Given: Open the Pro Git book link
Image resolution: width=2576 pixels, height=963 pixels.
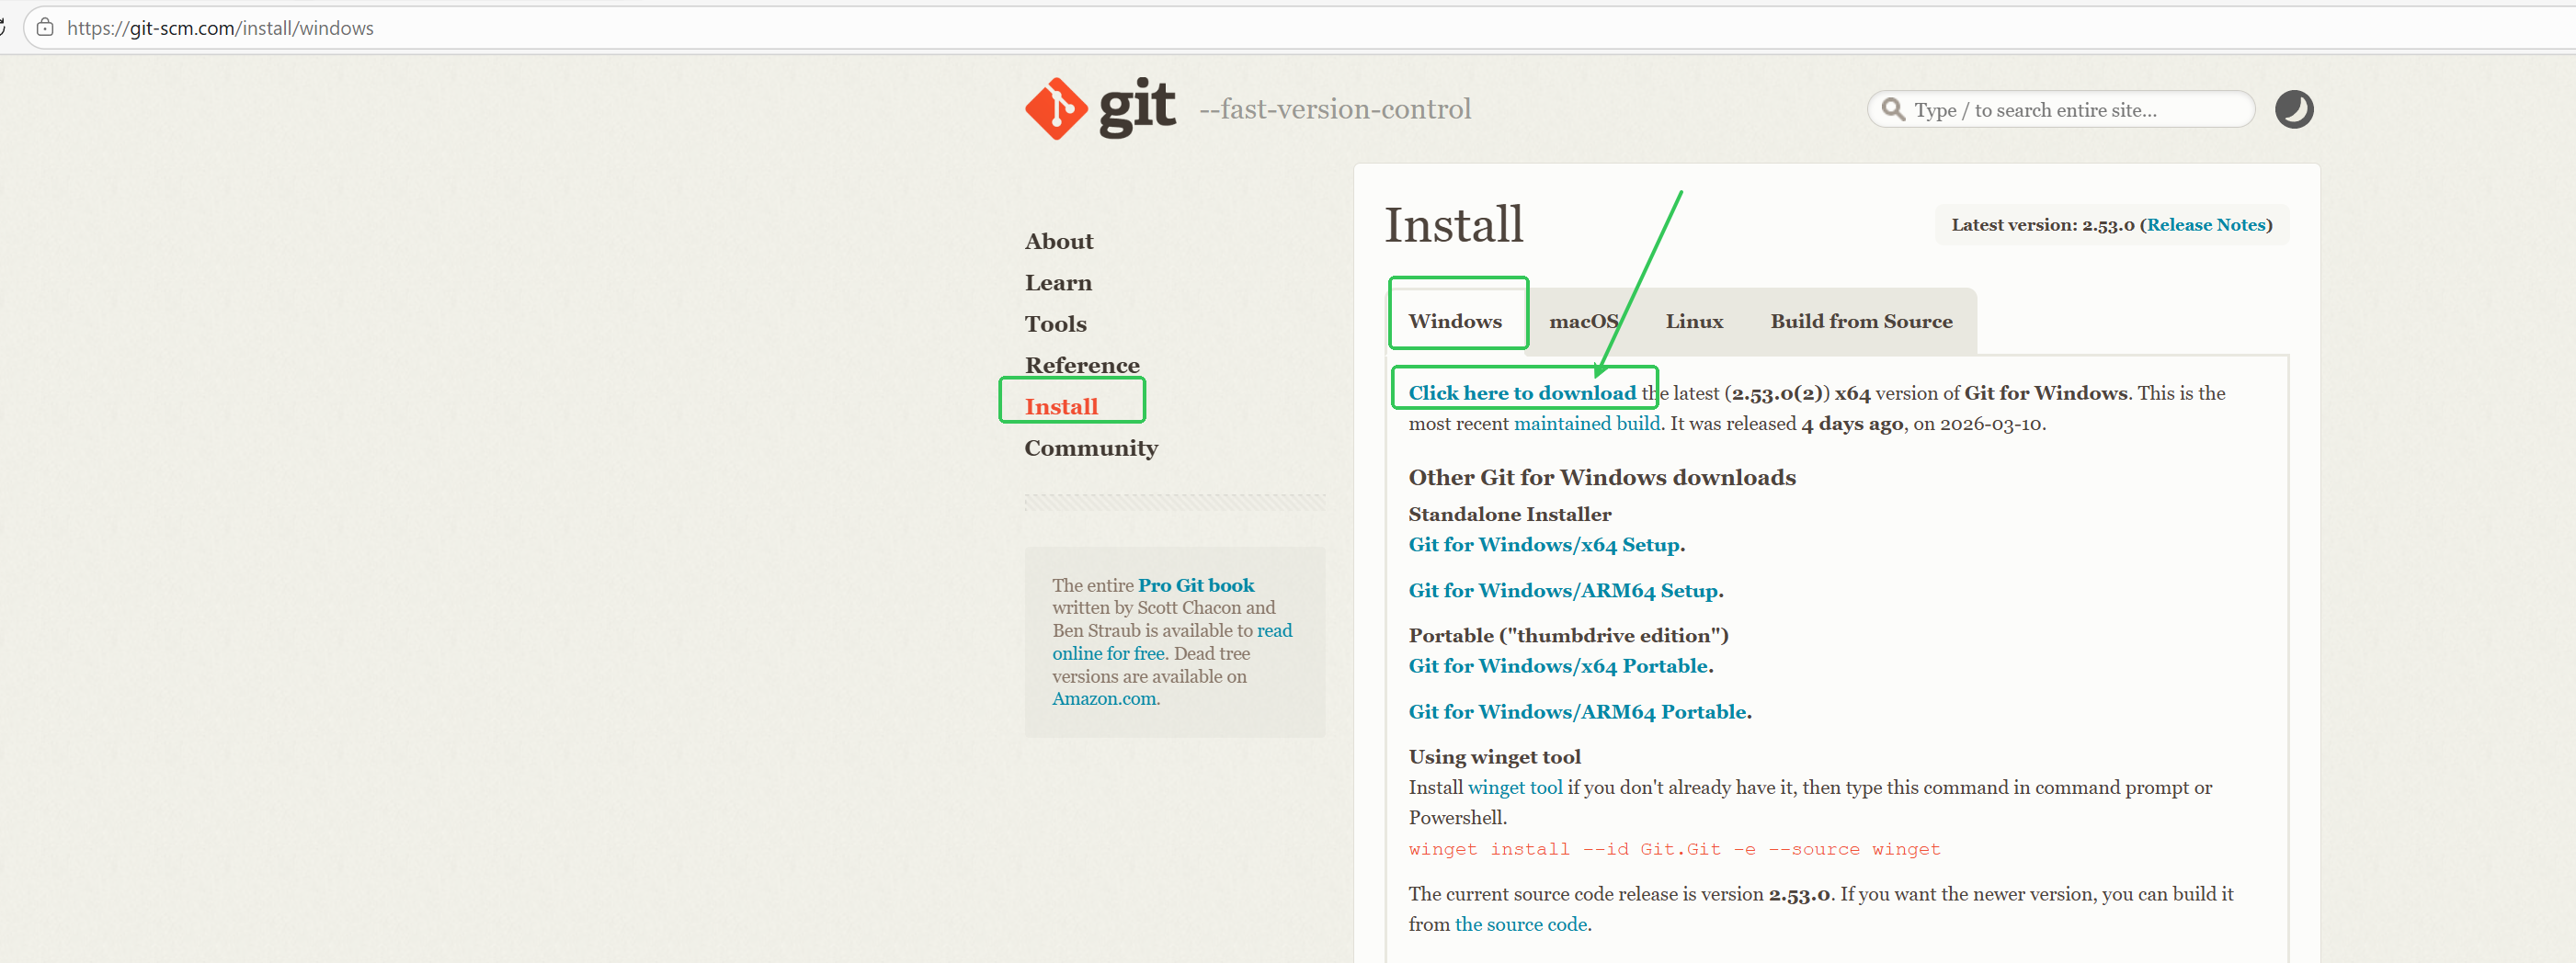Looking at the screenshot, I should (1196, 585).
